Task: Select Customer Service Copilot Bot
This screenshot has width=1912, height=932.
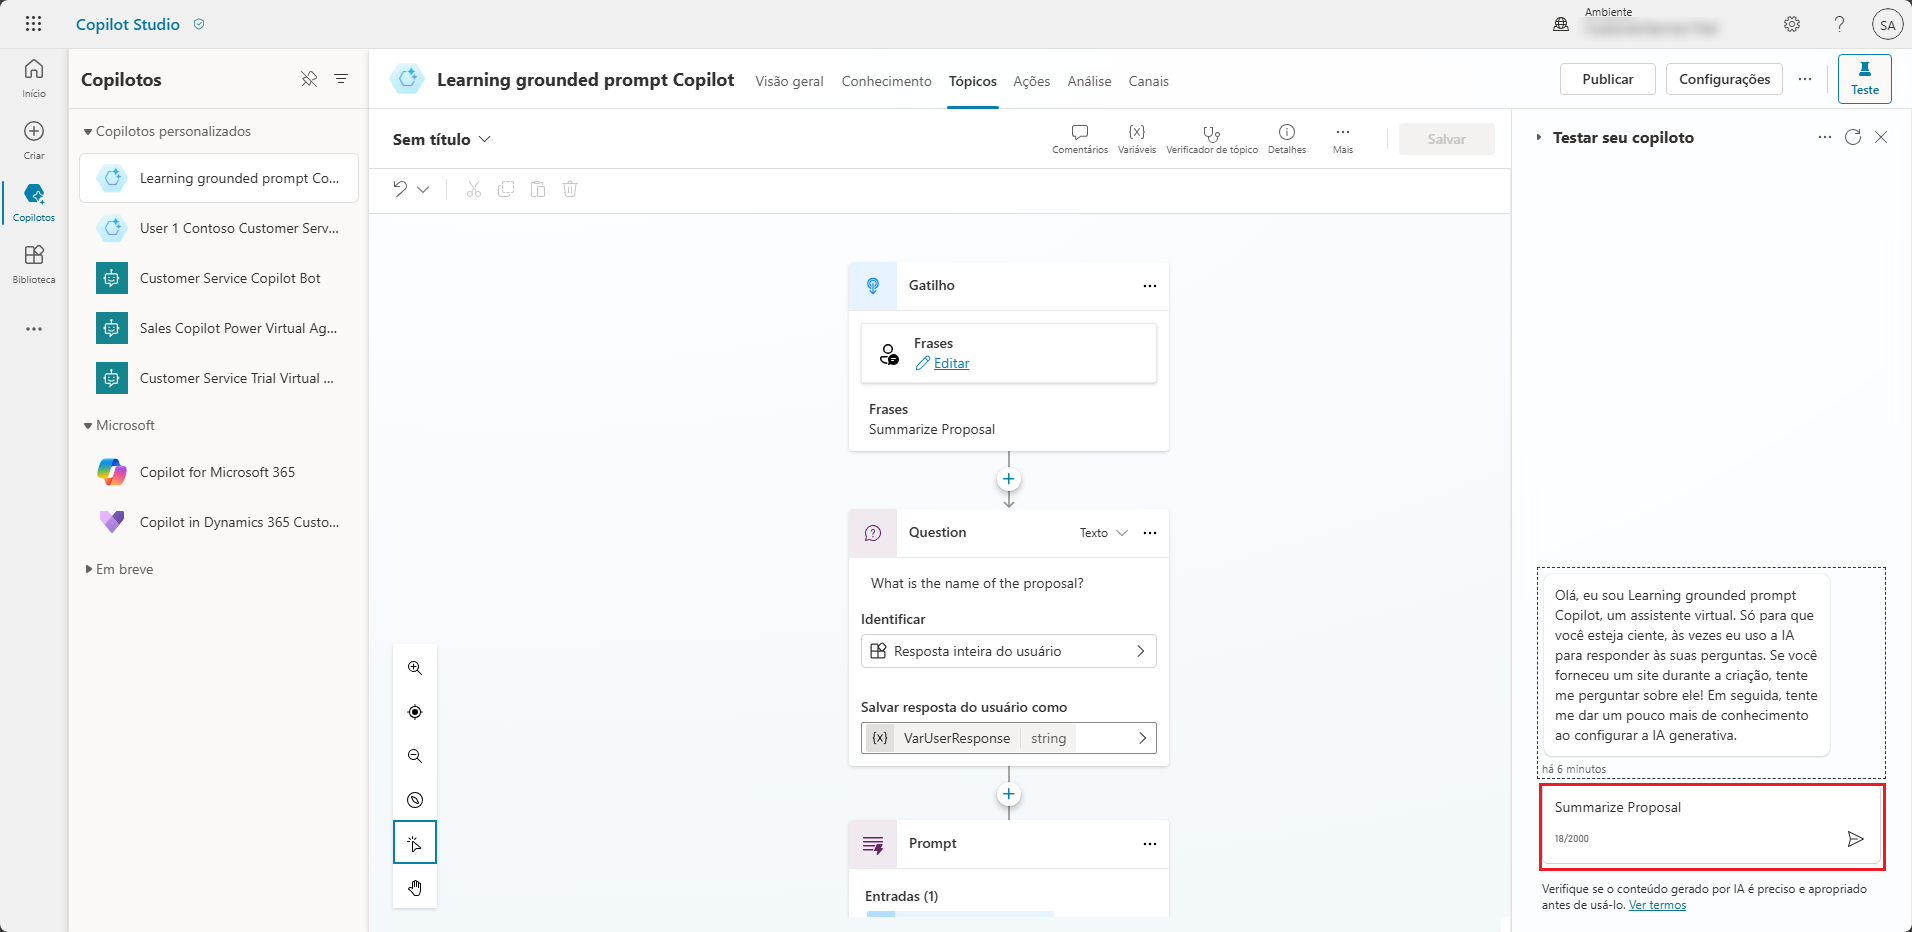Action: point(219,278)
